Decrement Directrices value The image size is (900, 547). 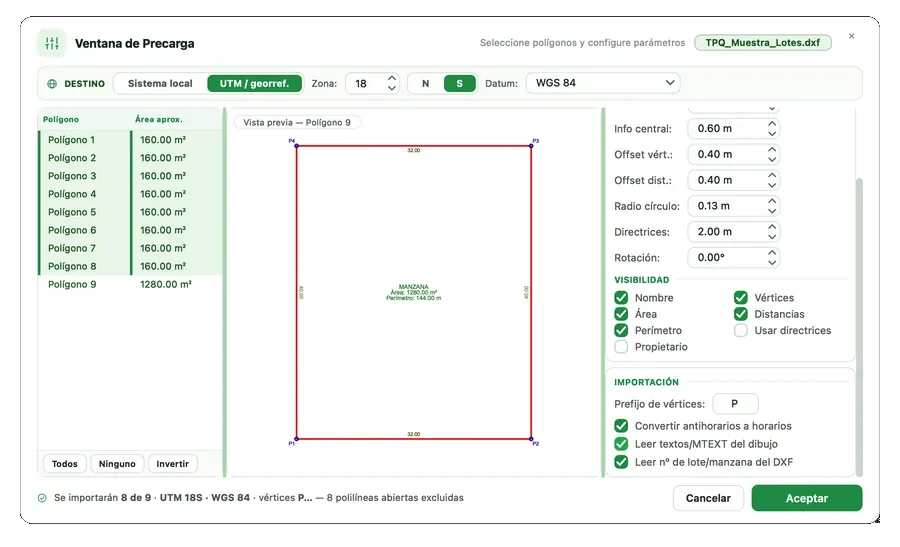pos(772,236)
